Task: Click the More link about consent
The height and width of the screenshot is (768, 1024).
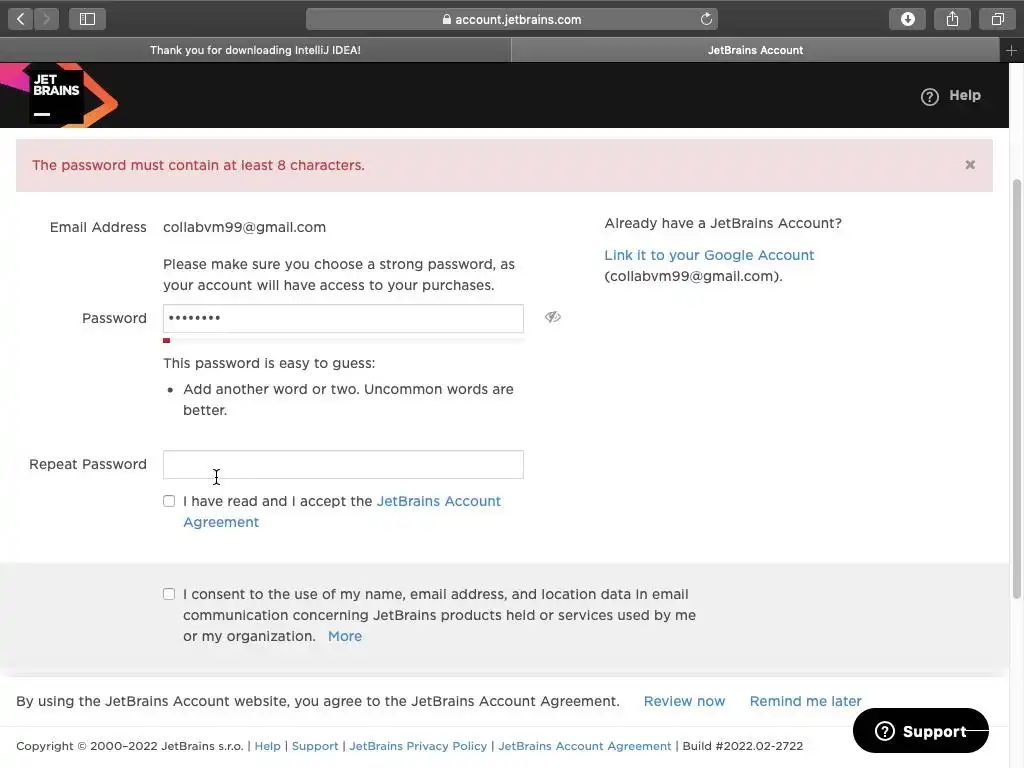Action: (345, 636)
